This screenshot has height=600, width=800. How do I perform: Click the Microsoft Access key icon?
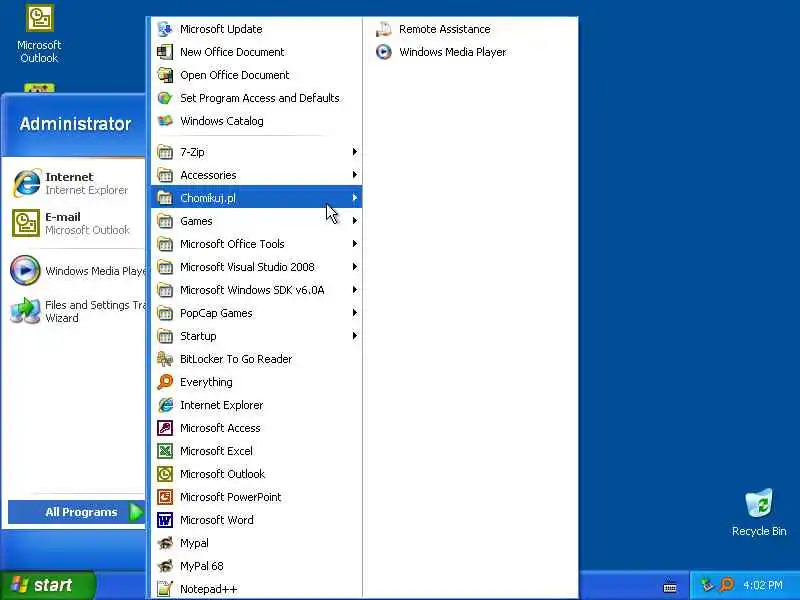[x=165, y=428]
